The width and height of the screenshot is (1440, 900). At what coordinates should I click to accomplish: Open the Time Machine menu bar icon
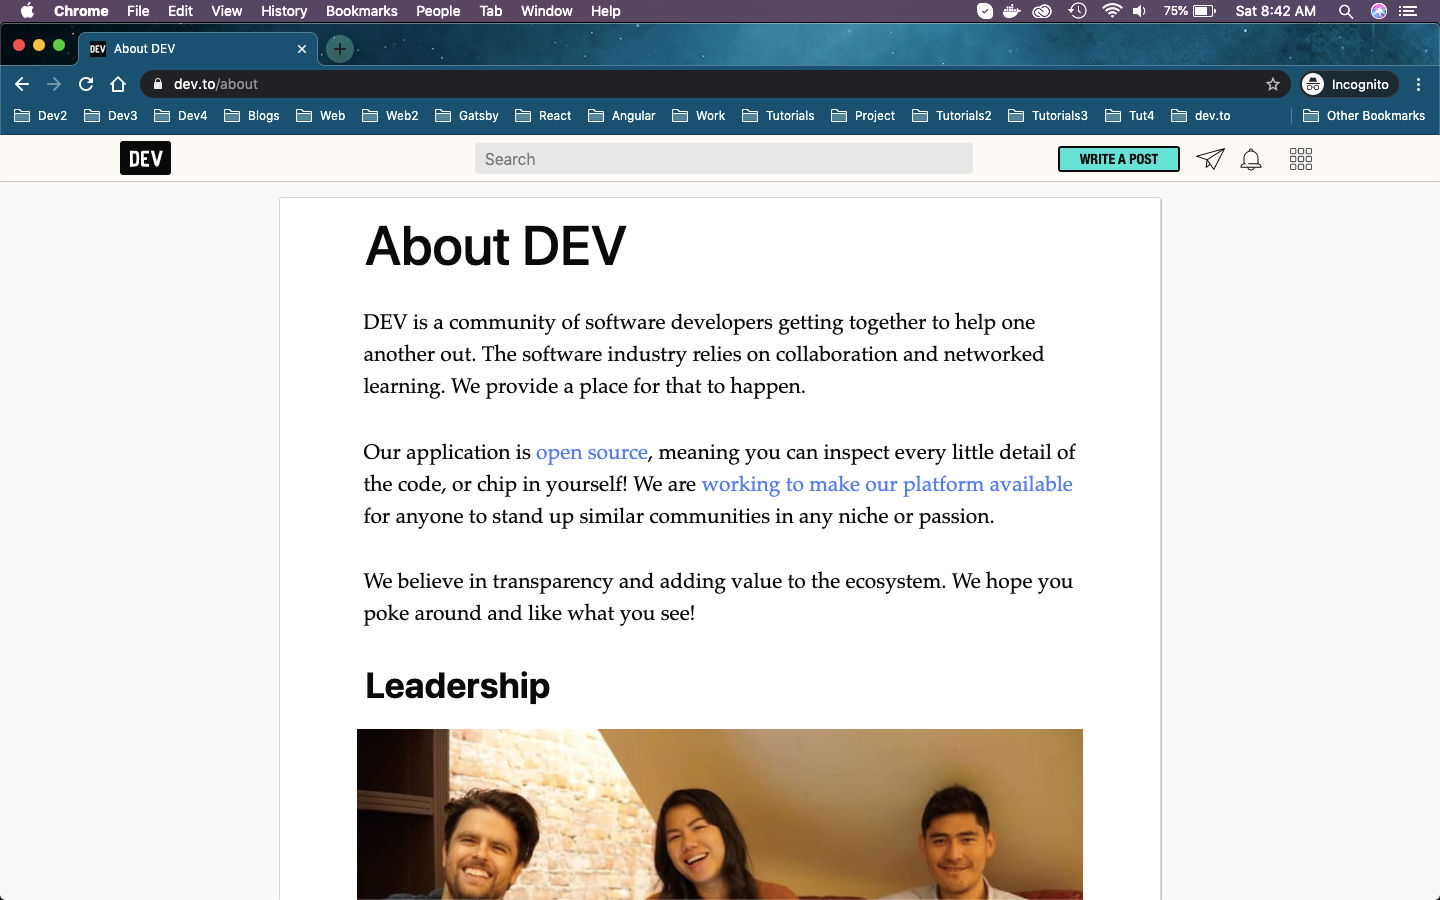1078,11
